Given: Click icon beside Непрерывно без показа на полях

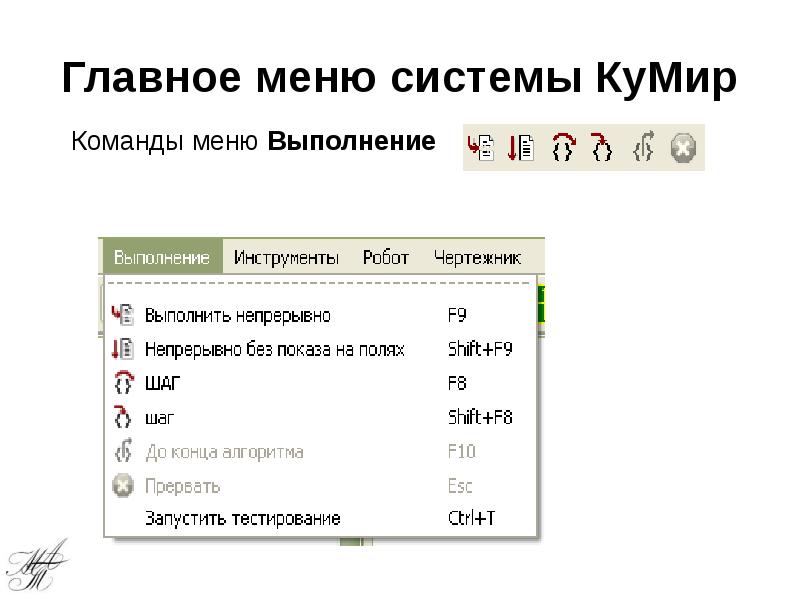Looking at the screenshot, I should click(x=123, y=349).
